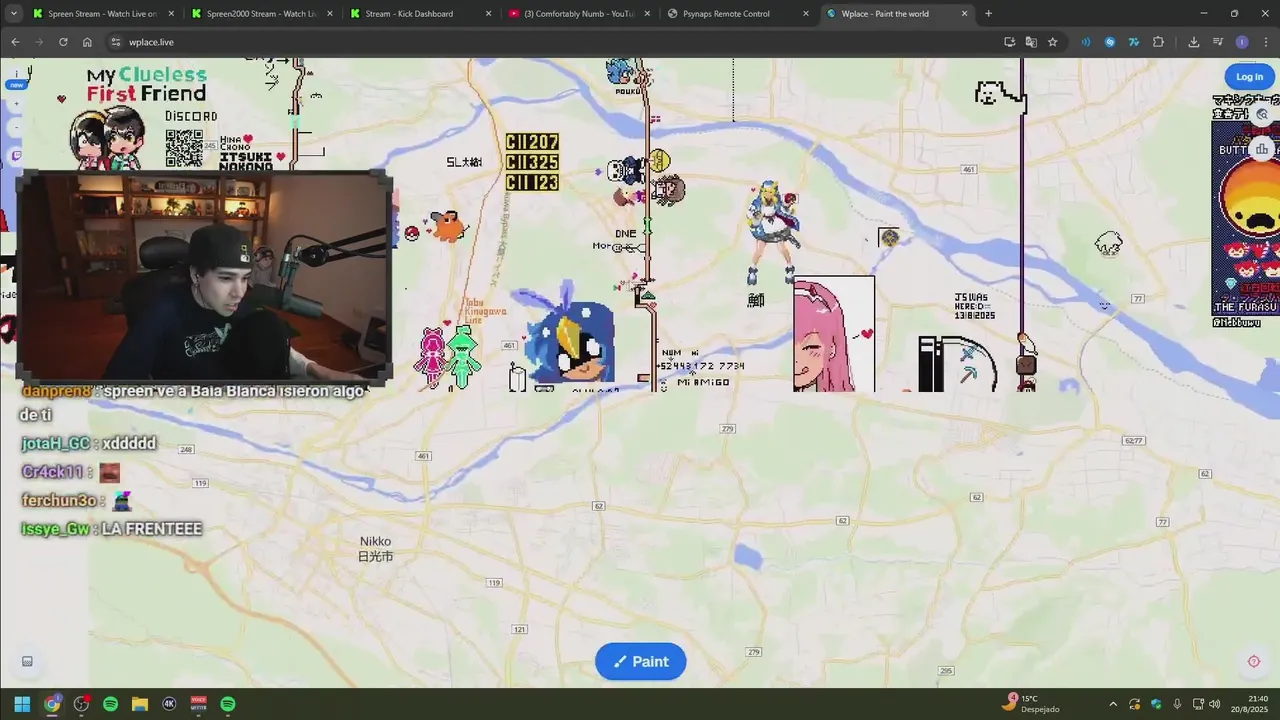Go forward in browser history
This screenshot has height=720, width=1280.
click(39, 42)
